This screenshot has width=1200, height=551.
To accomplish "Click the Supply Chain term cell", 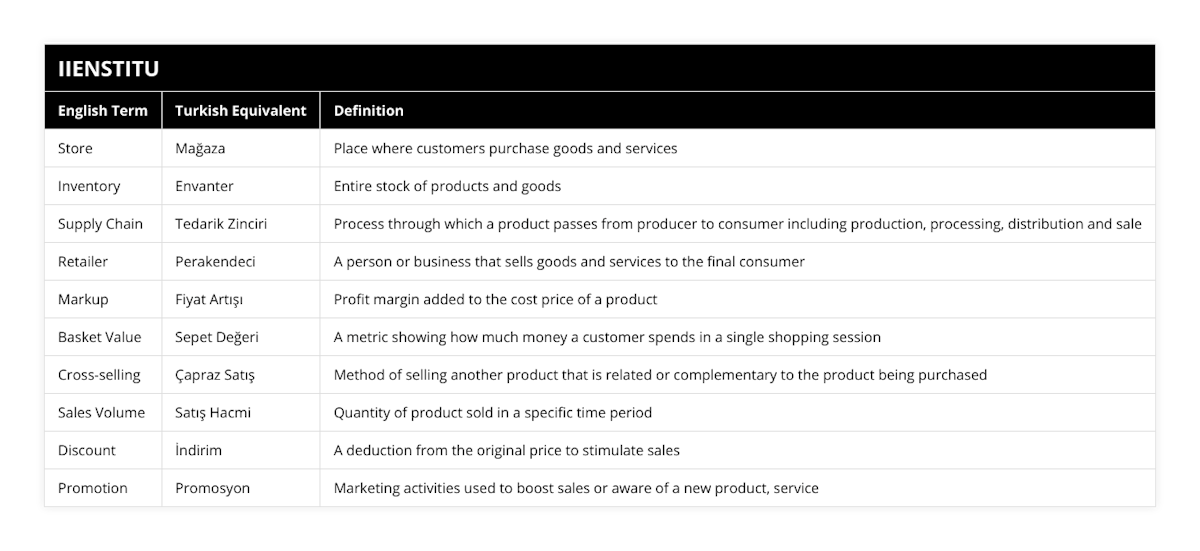I will click(x=100, y=224).
